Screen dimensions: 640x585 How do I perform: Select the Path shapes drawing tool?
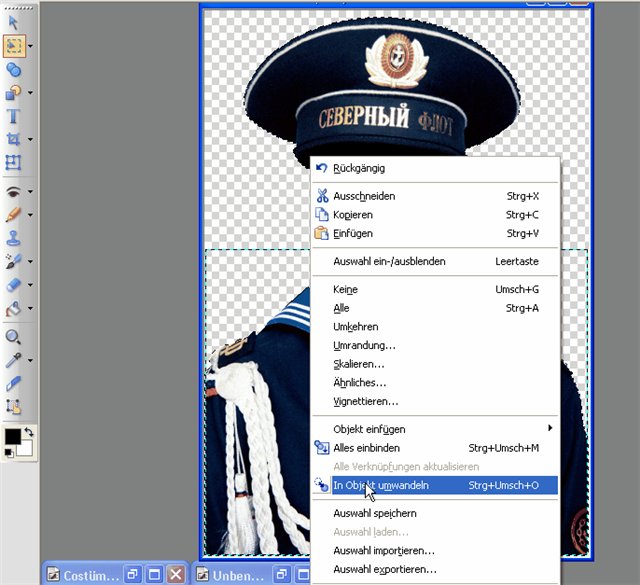13,93
